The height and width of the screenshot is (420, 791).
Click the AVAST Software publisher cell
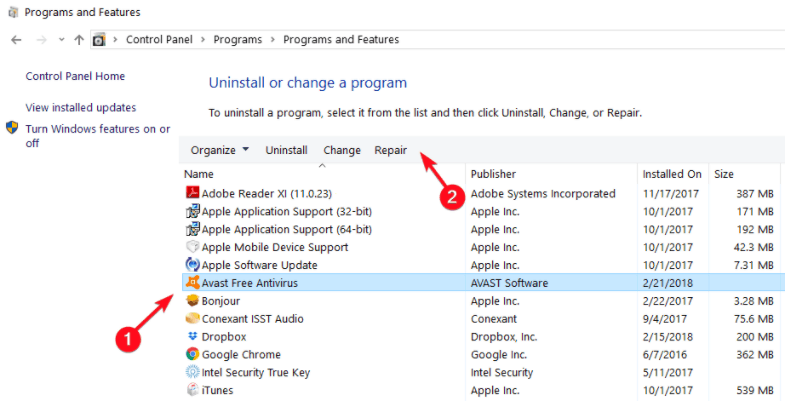(x=509, y=283)
